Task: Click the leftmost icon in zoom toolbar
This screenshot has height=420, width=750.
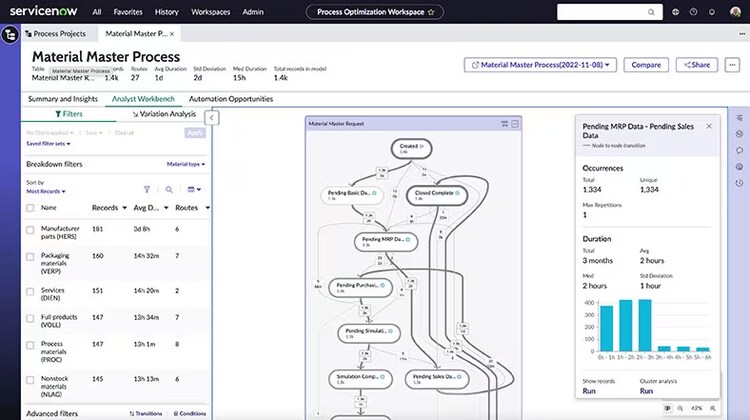Action: [x=667, y=408]
